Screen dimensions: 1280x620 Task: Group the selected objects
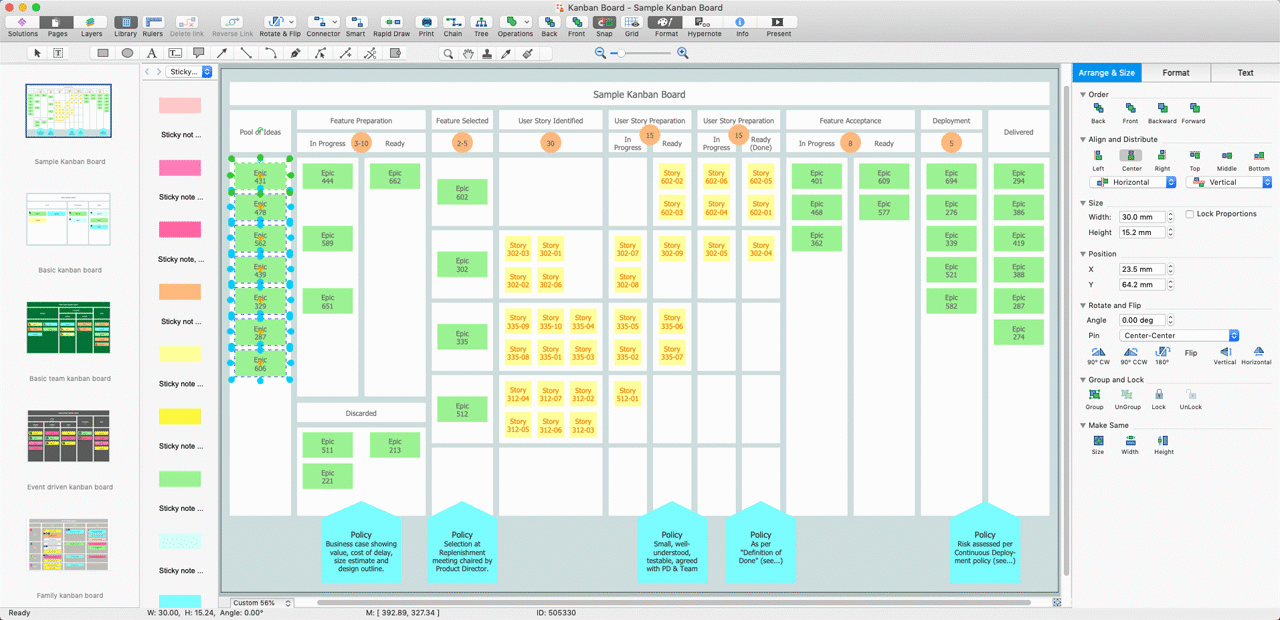pyautogui.click(x=1095, y=395)
